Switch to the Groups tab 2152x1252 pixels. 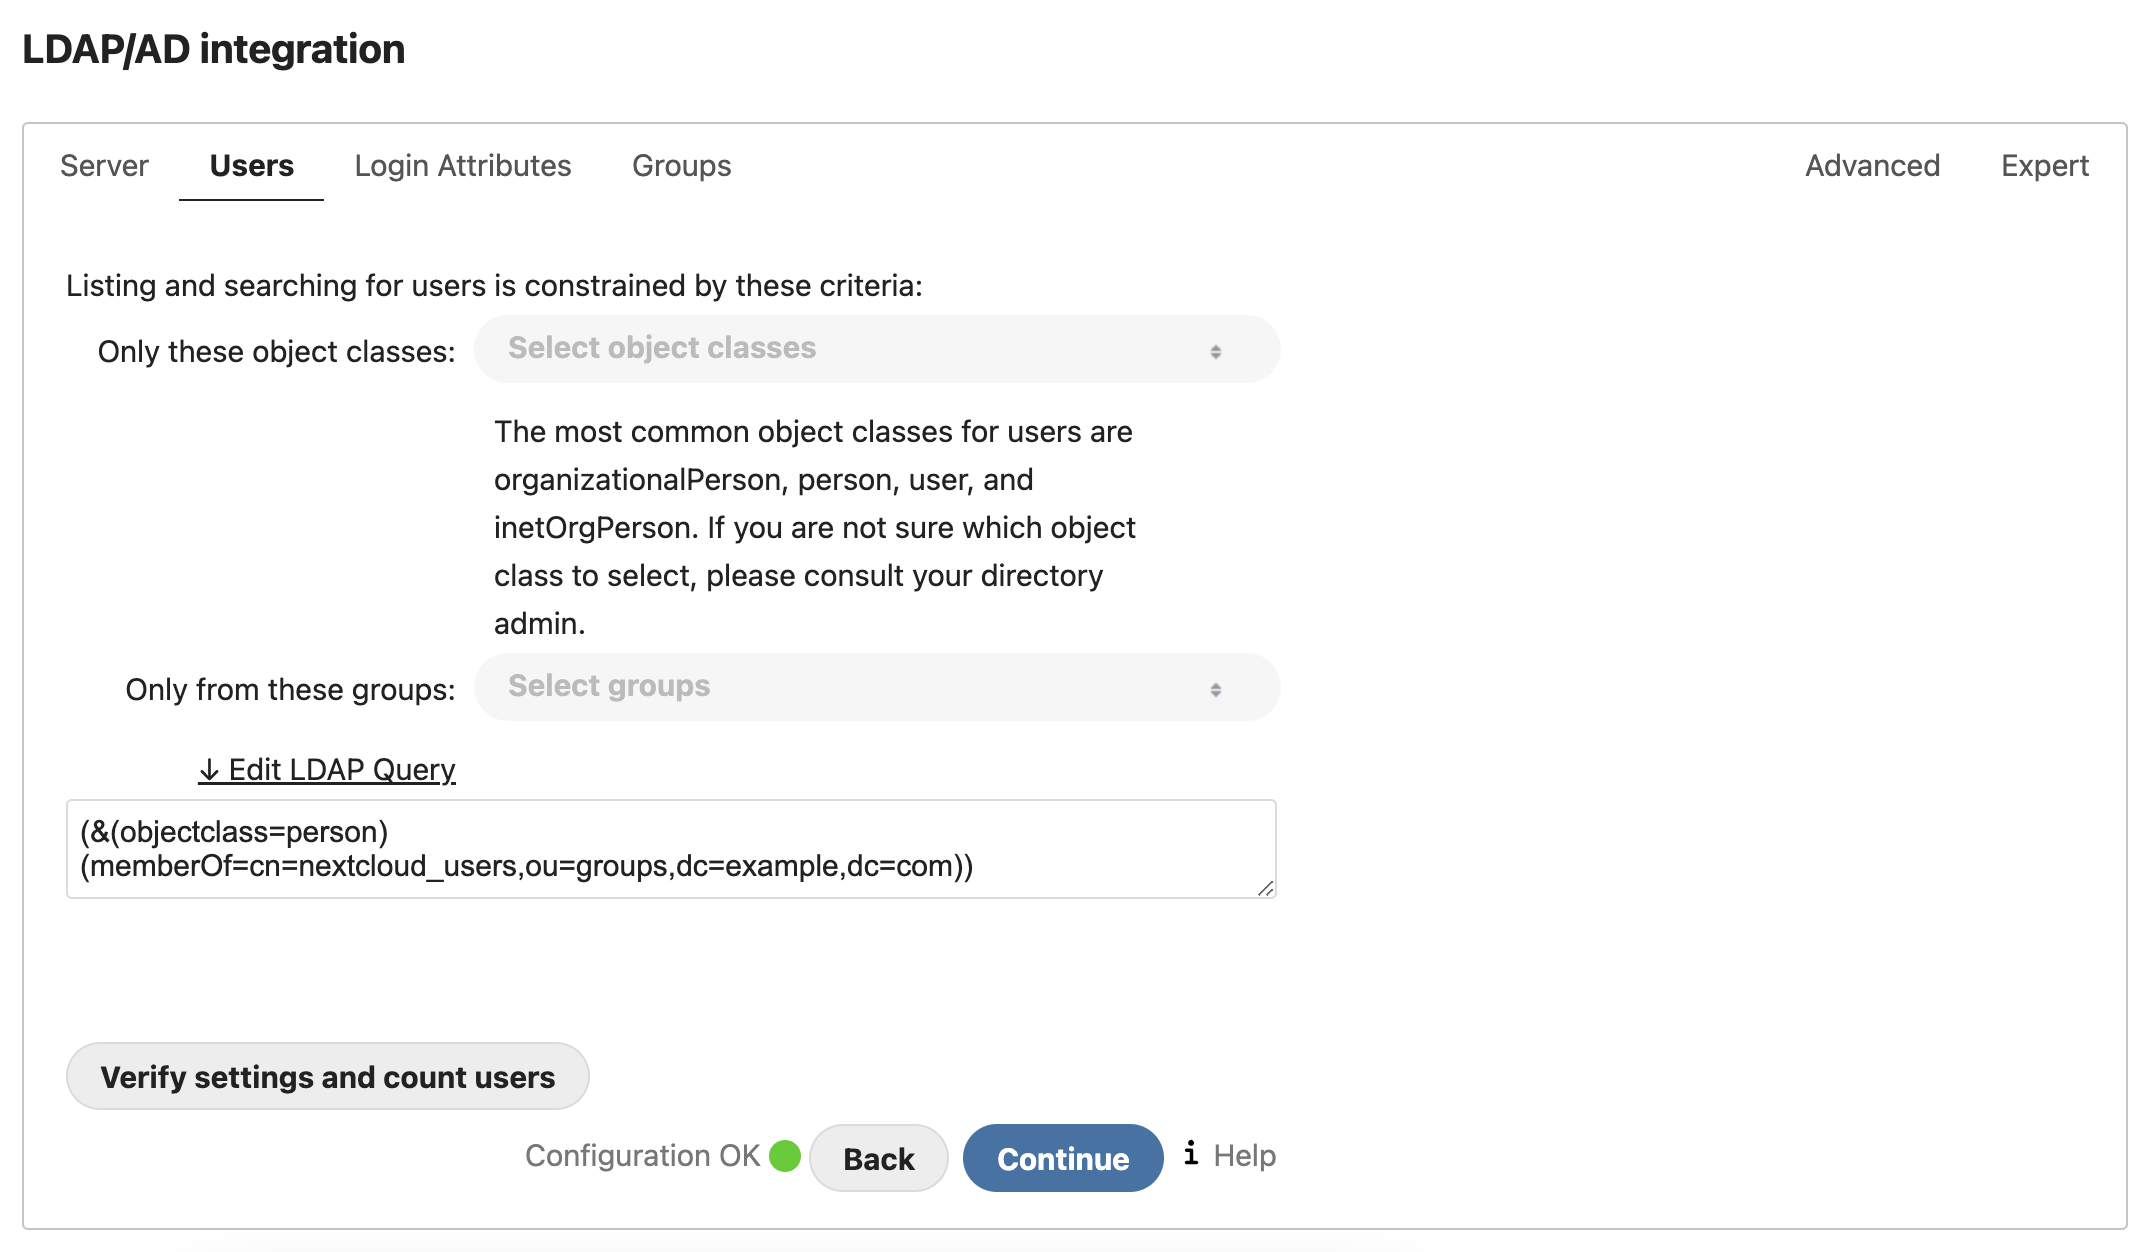pos(680,166)
